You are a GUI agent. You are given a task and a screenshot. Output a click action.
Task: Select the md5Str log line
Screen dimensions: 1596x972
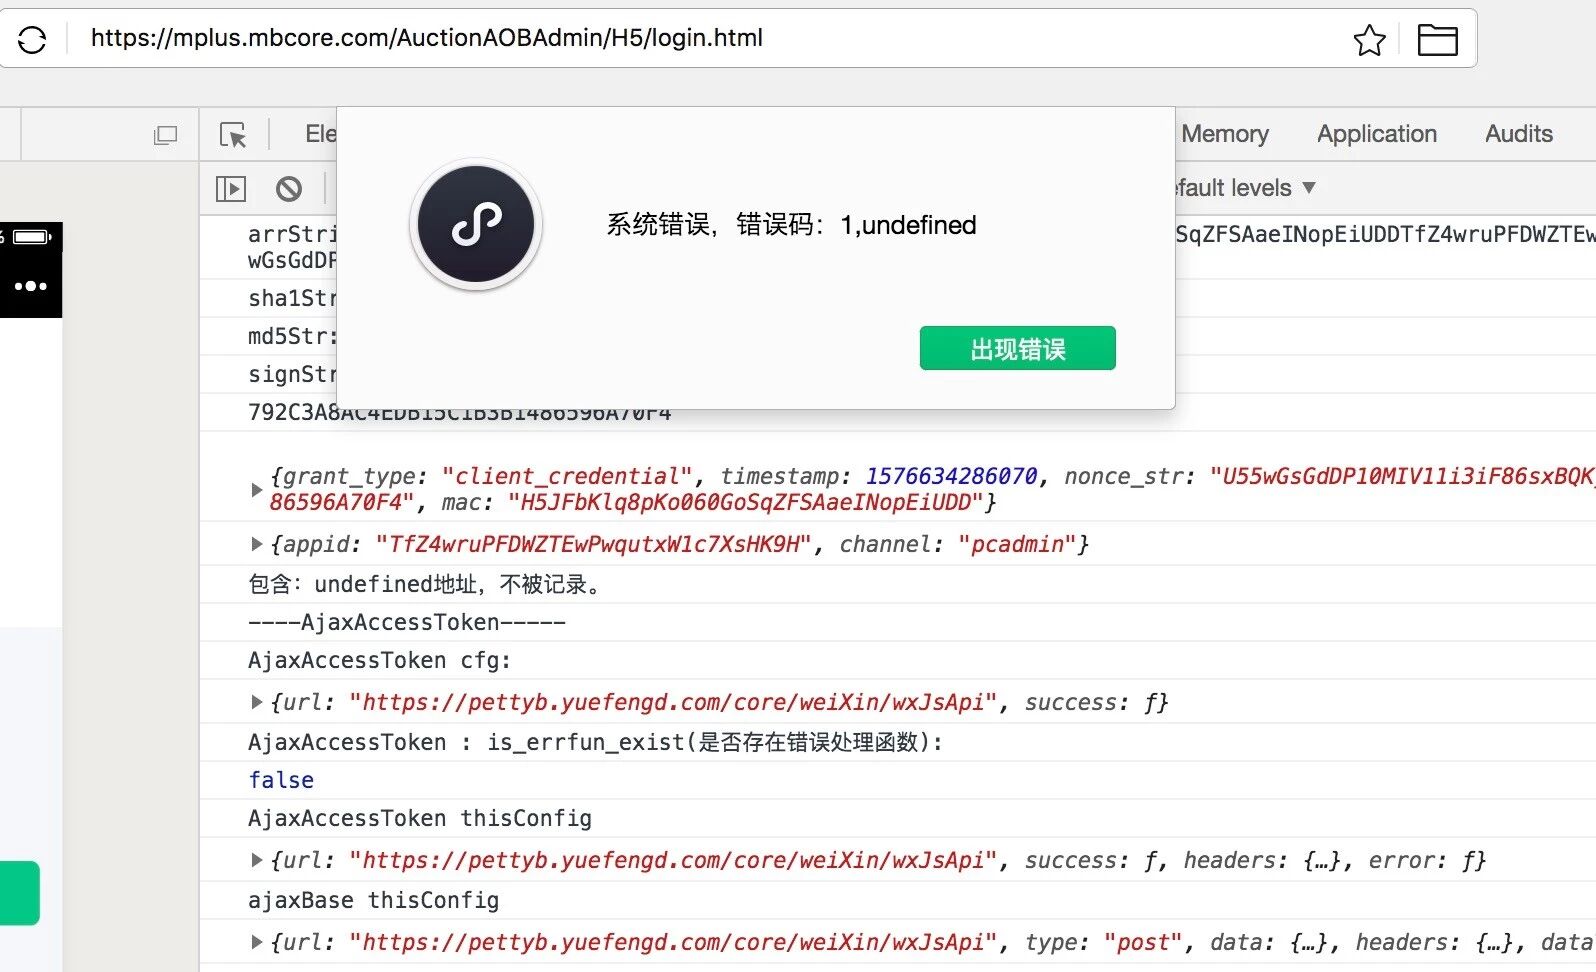293,336
